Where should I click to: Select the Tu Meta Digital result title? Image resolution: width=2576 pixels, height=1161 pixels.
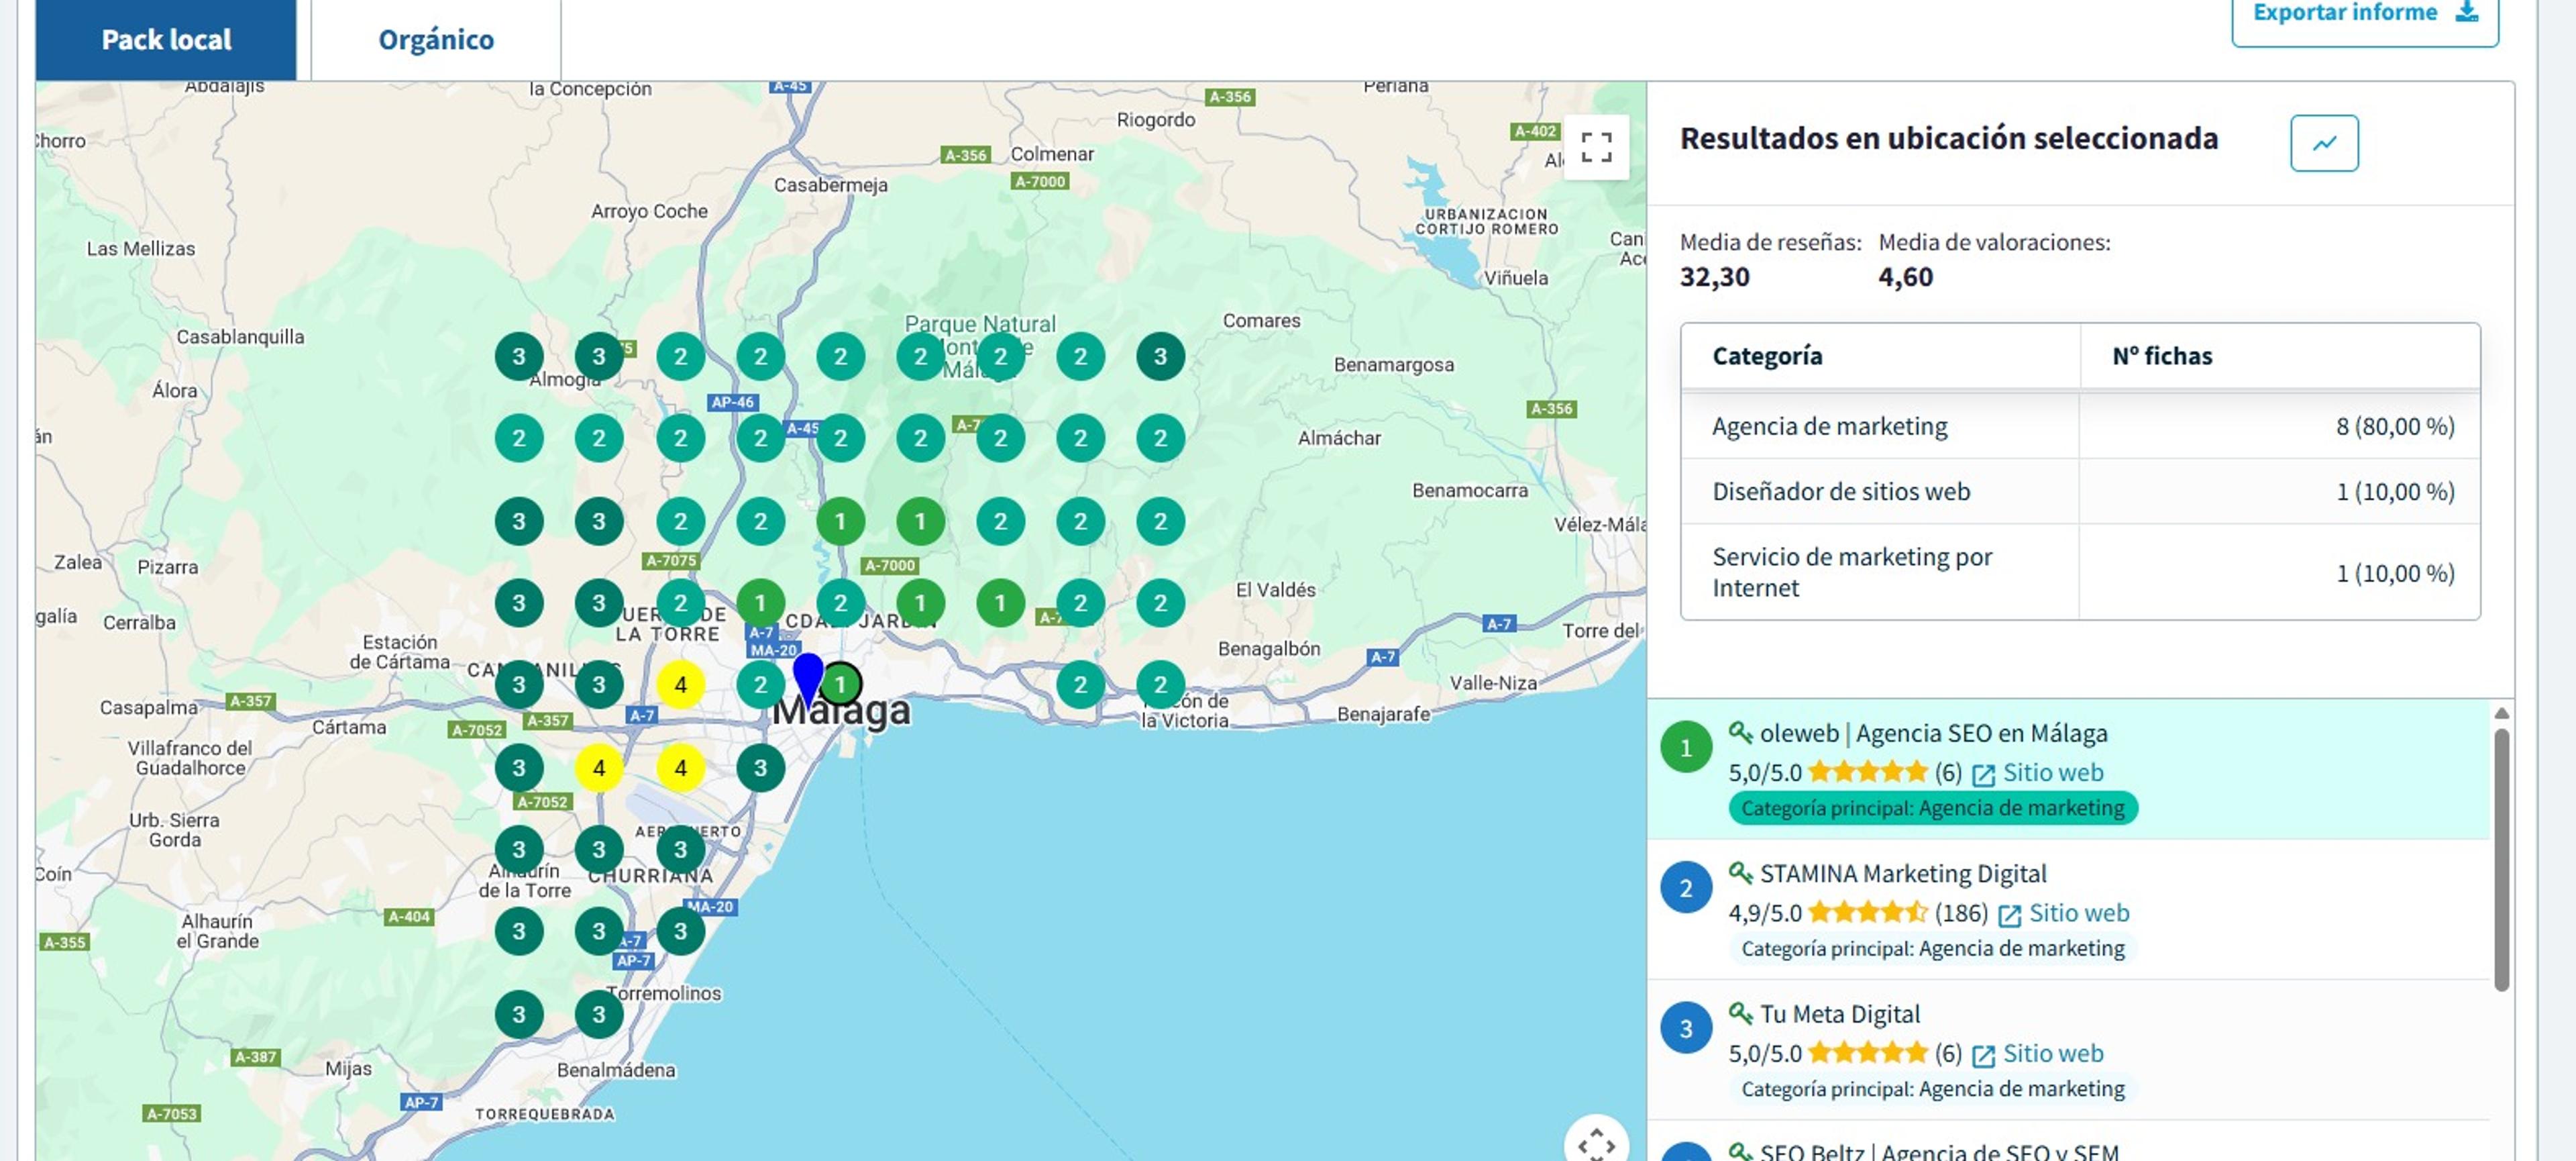(1840, 1013)
